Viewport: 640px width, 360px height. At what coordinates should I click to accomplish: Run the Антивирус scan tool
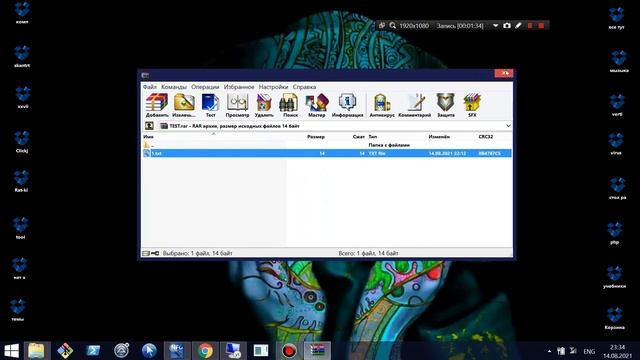coord(382,105)
